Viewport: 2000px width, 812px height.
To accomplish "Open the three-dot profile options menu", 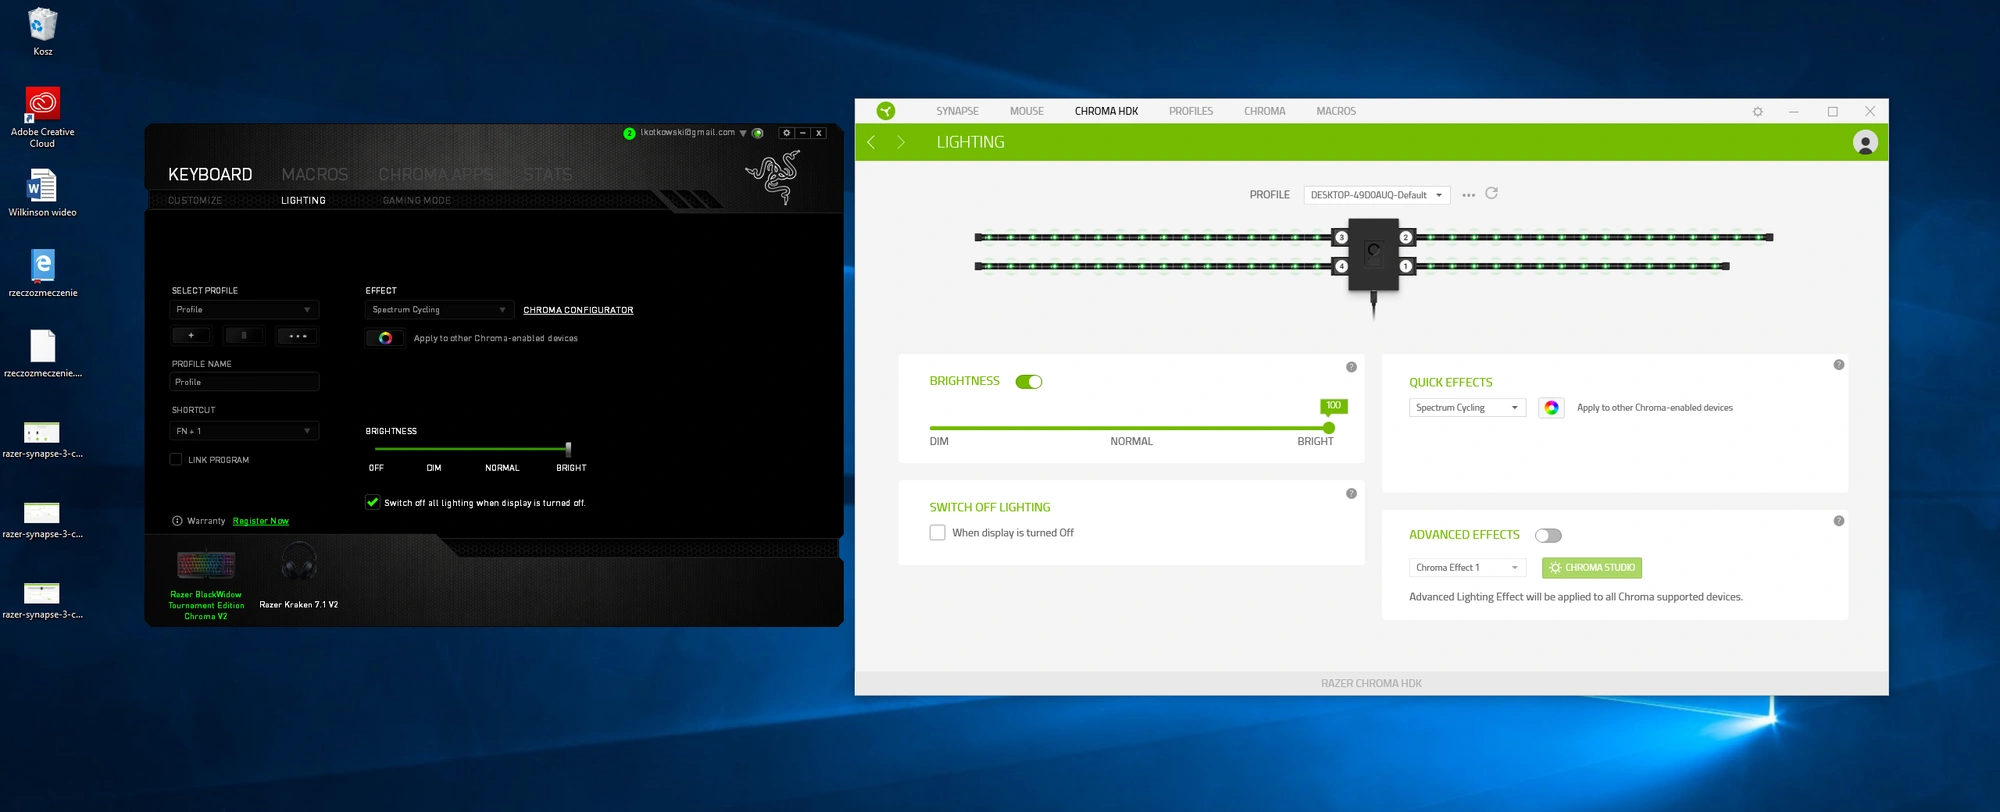I will (x=1468, y=195).
